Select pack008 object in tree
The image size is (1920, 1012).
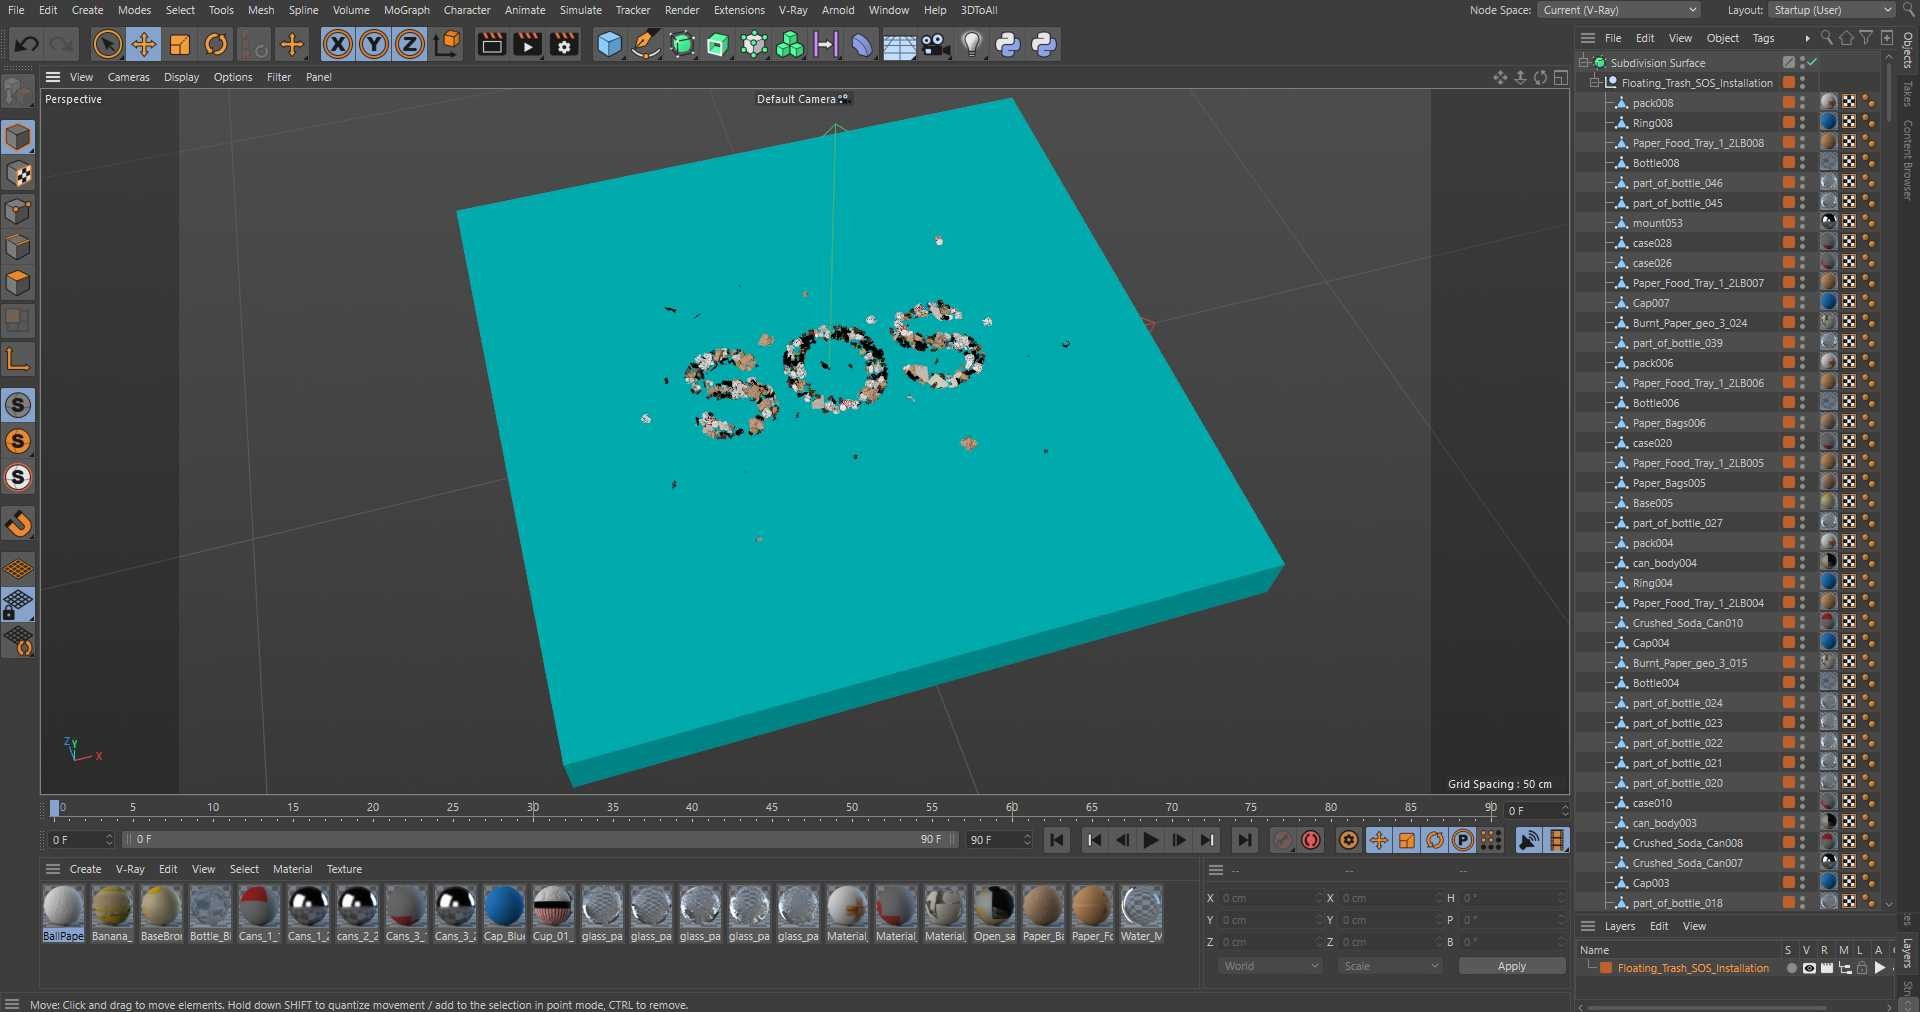[1652, 103]
